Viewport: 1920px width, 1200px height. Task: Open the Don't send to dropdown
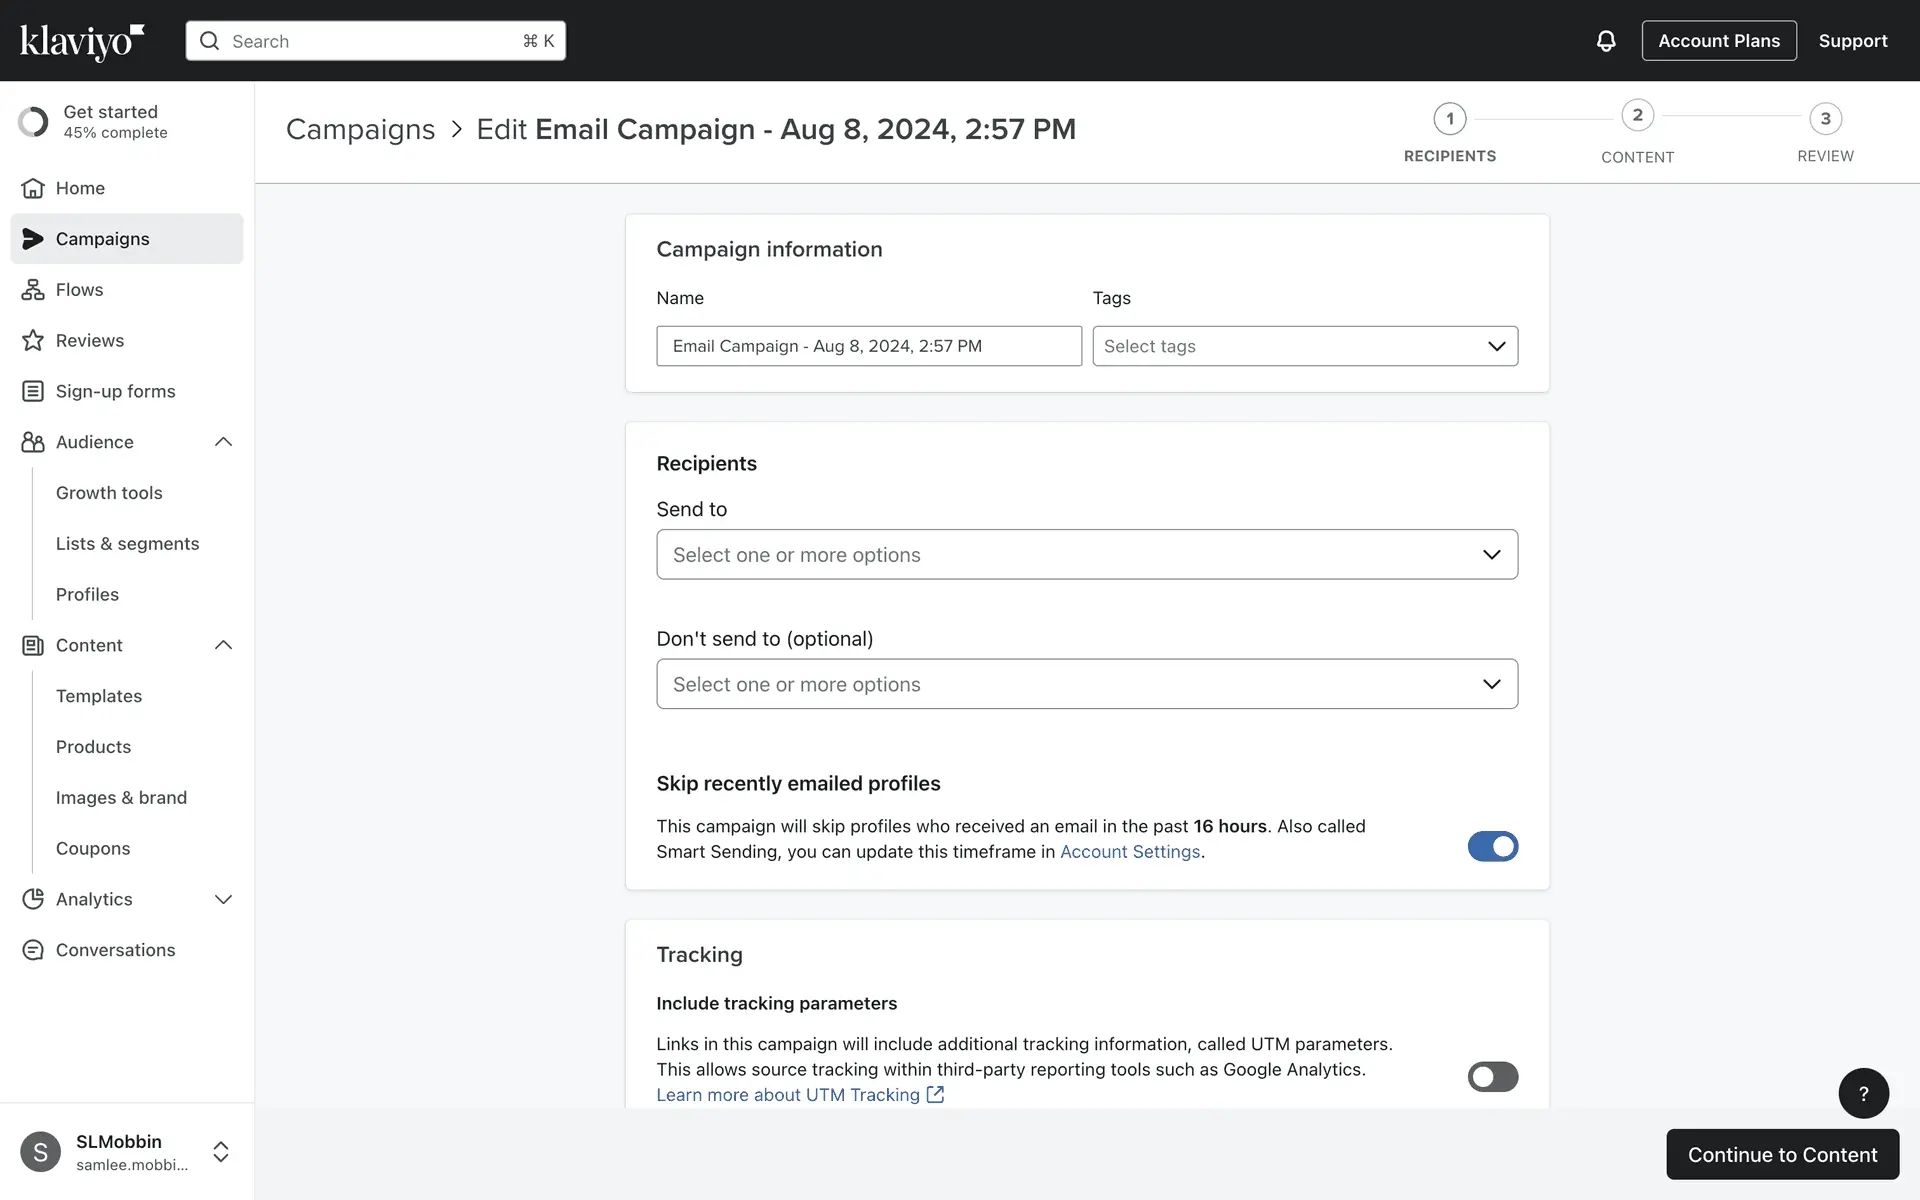coord(1086,684)
